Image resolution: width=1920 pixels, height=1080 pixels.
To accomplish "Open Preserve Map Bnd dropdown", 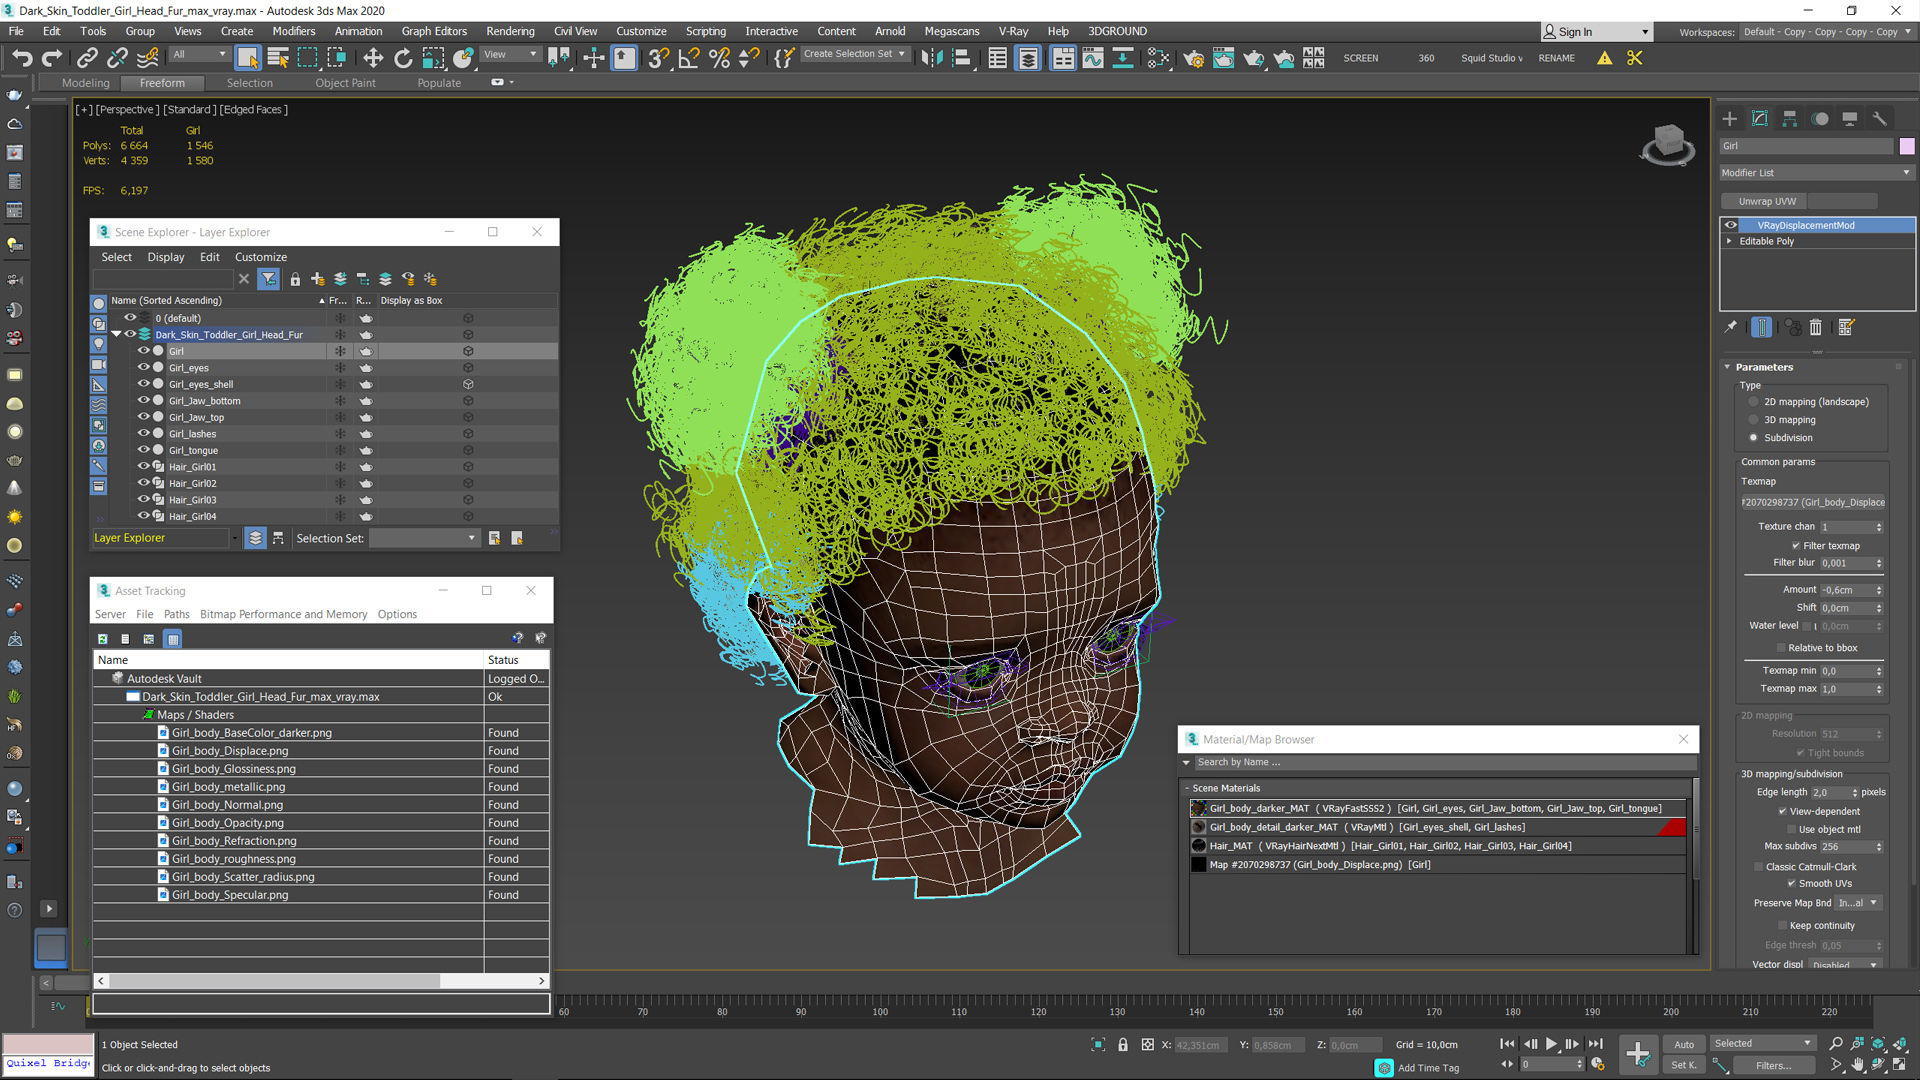I will pyautogui.click(x=1859, y=903).
